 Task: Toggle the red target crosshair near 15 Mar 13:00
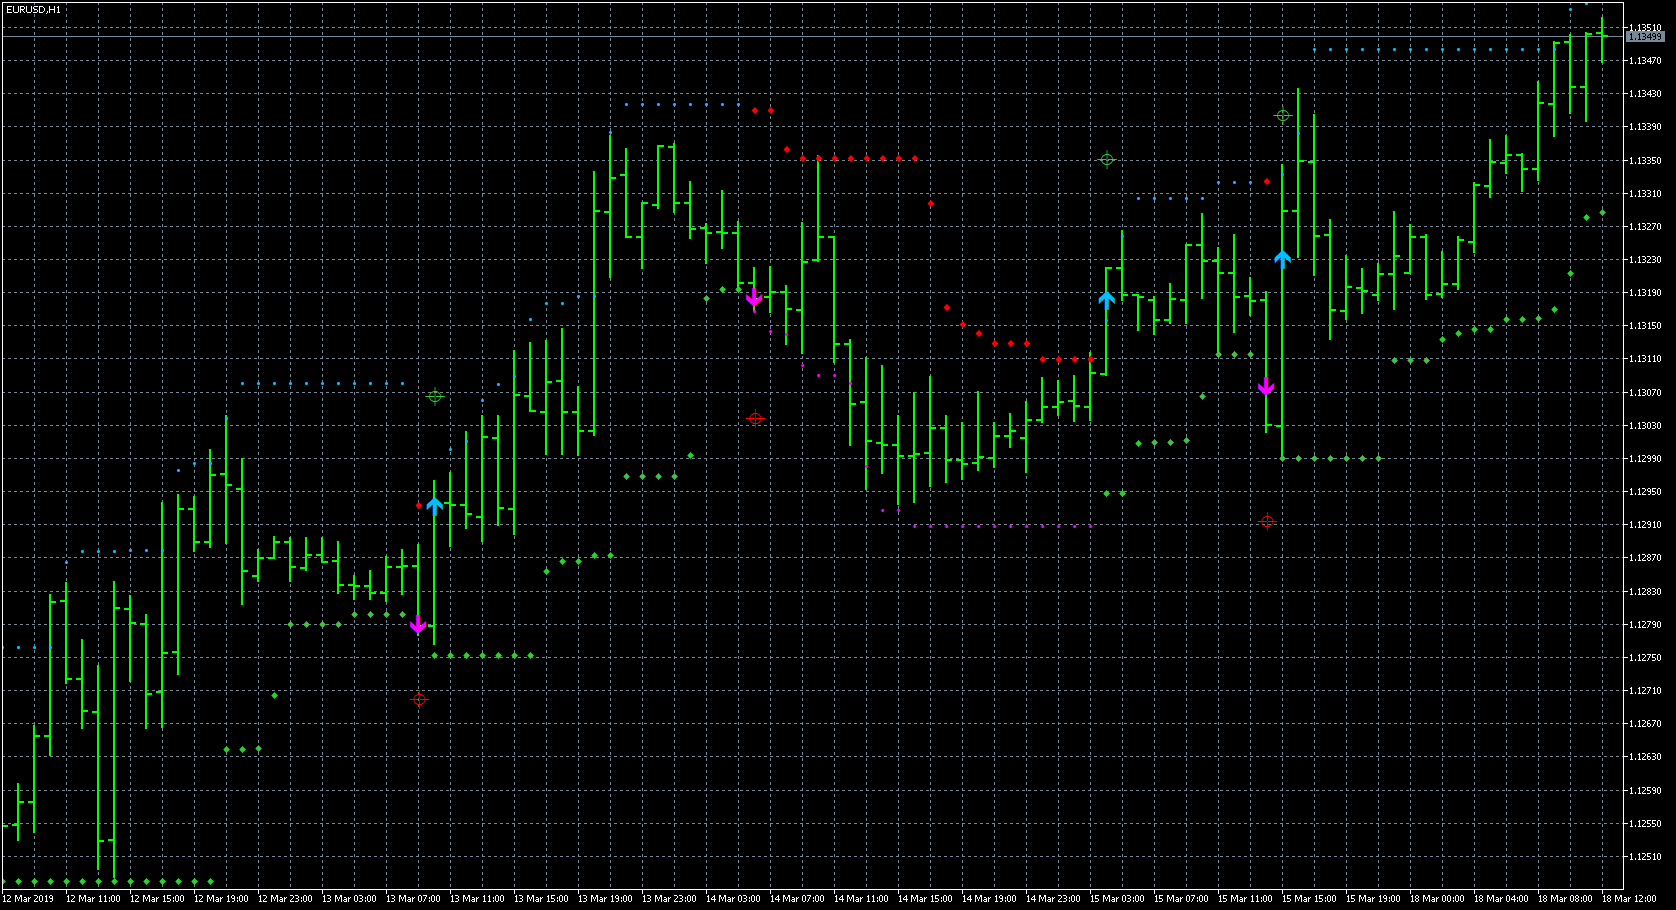(x=1265, y=519)
